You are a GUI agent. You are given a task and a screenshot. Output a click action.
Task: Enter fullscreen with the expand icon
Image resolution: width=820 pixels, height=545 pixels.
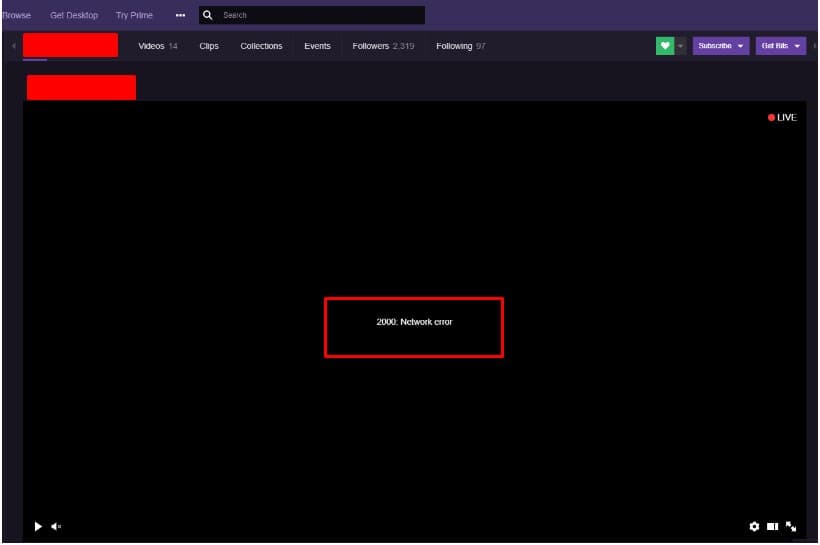point(791,526)
